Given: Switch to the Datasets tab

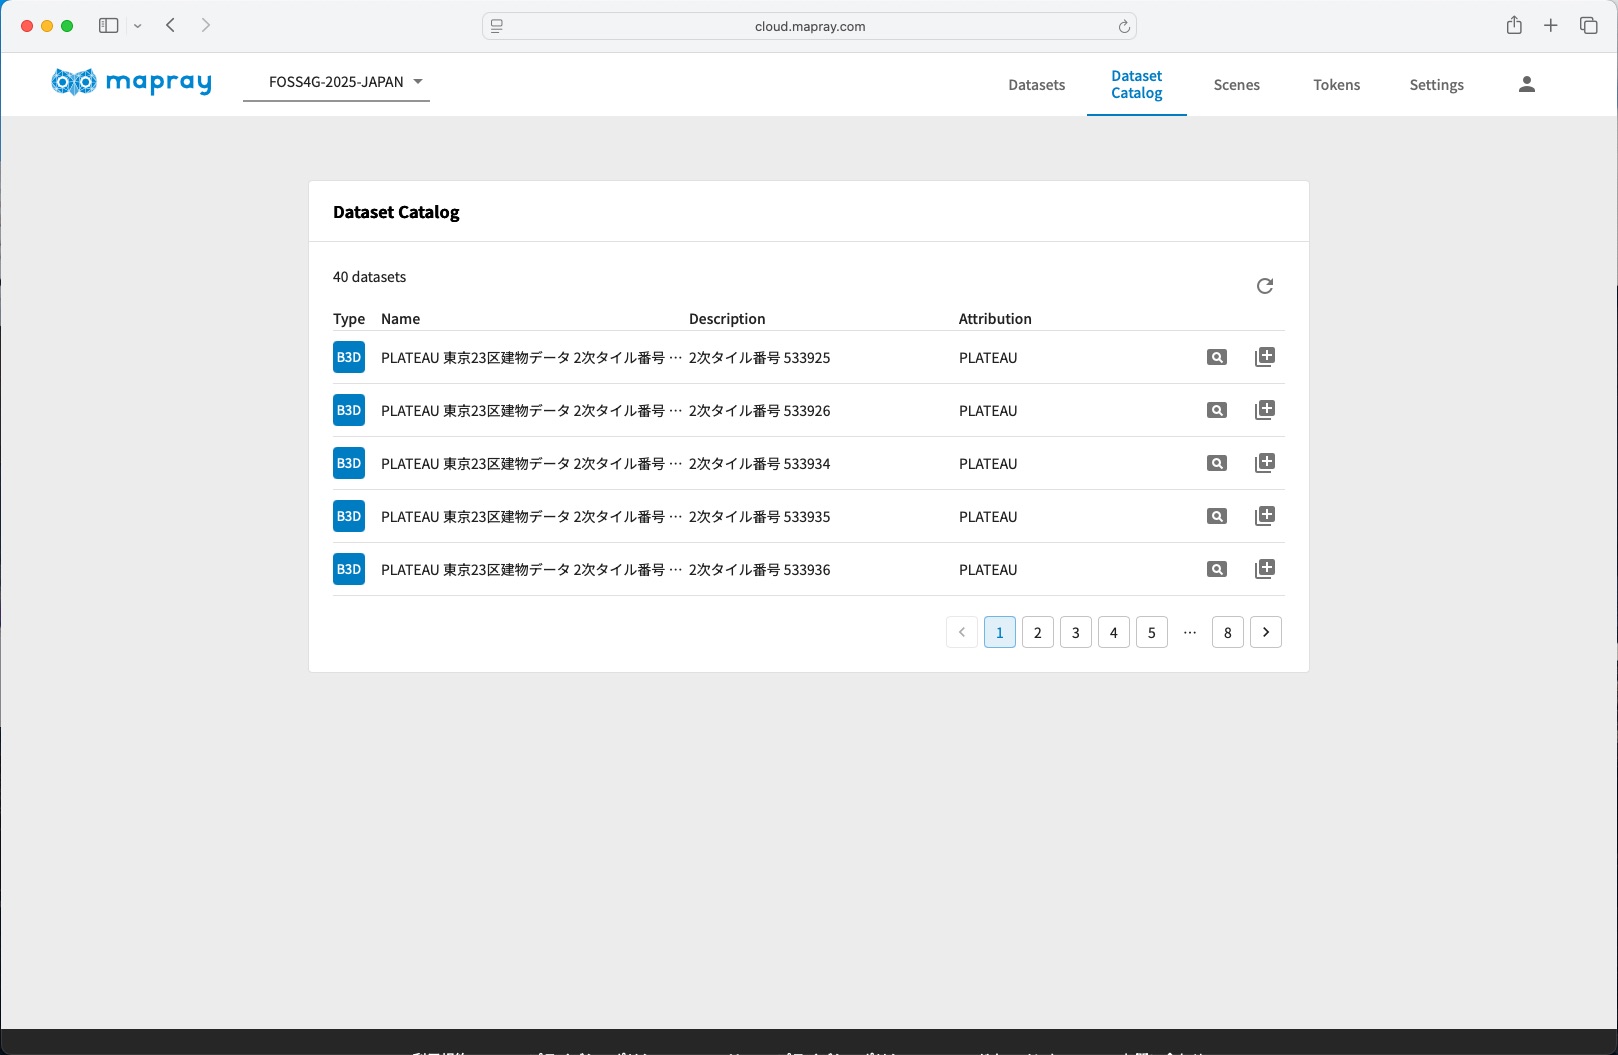Looking at the screenshot, I should coord(1036,85).
